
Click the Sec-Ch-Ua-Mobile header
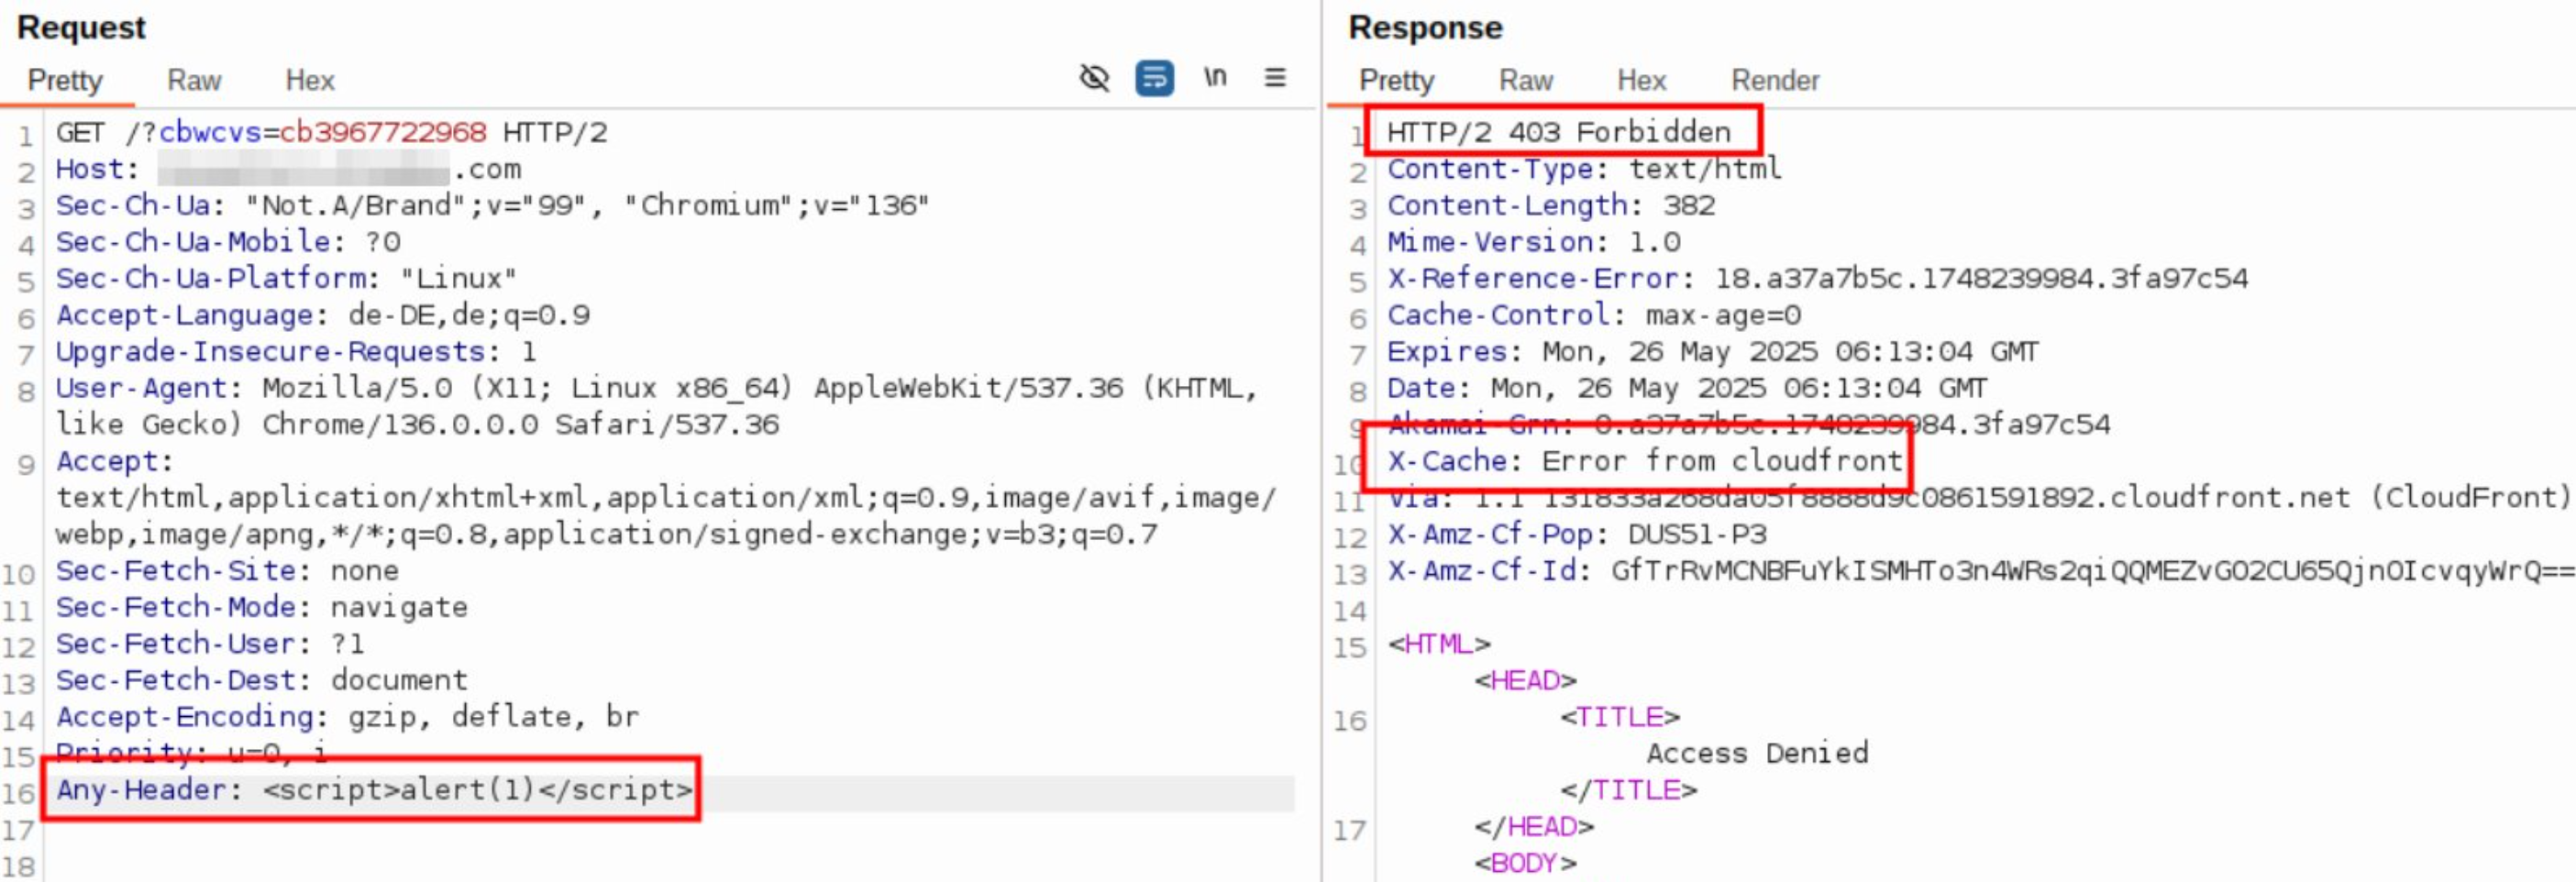[228, 242]
